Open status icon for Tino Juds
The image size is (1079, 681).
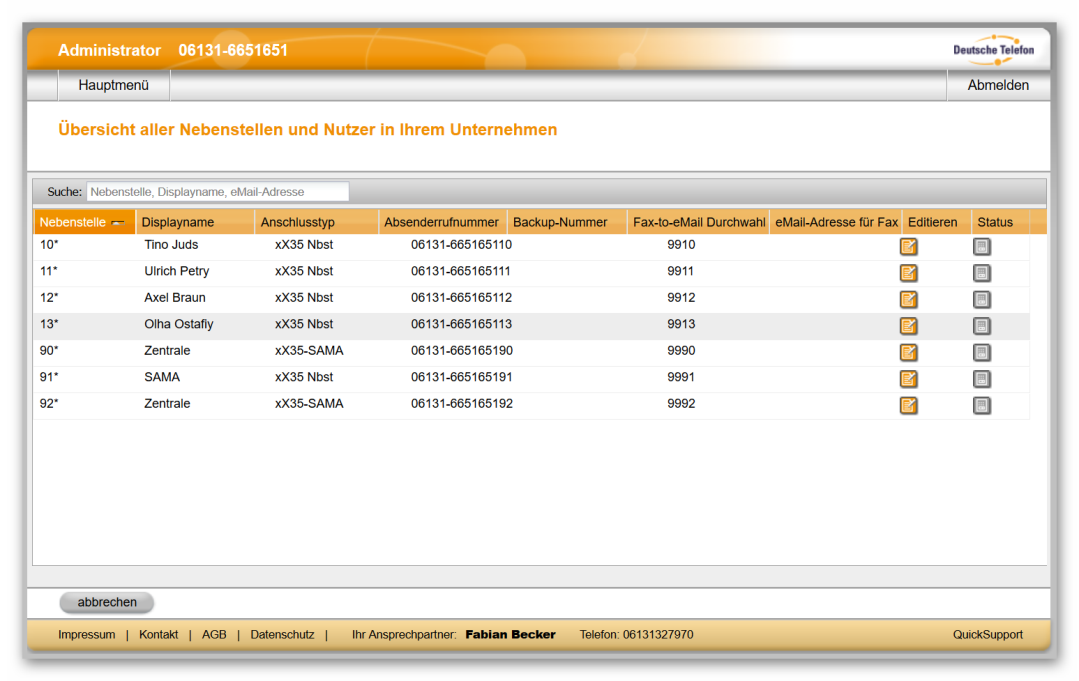[x=981, y=247]
